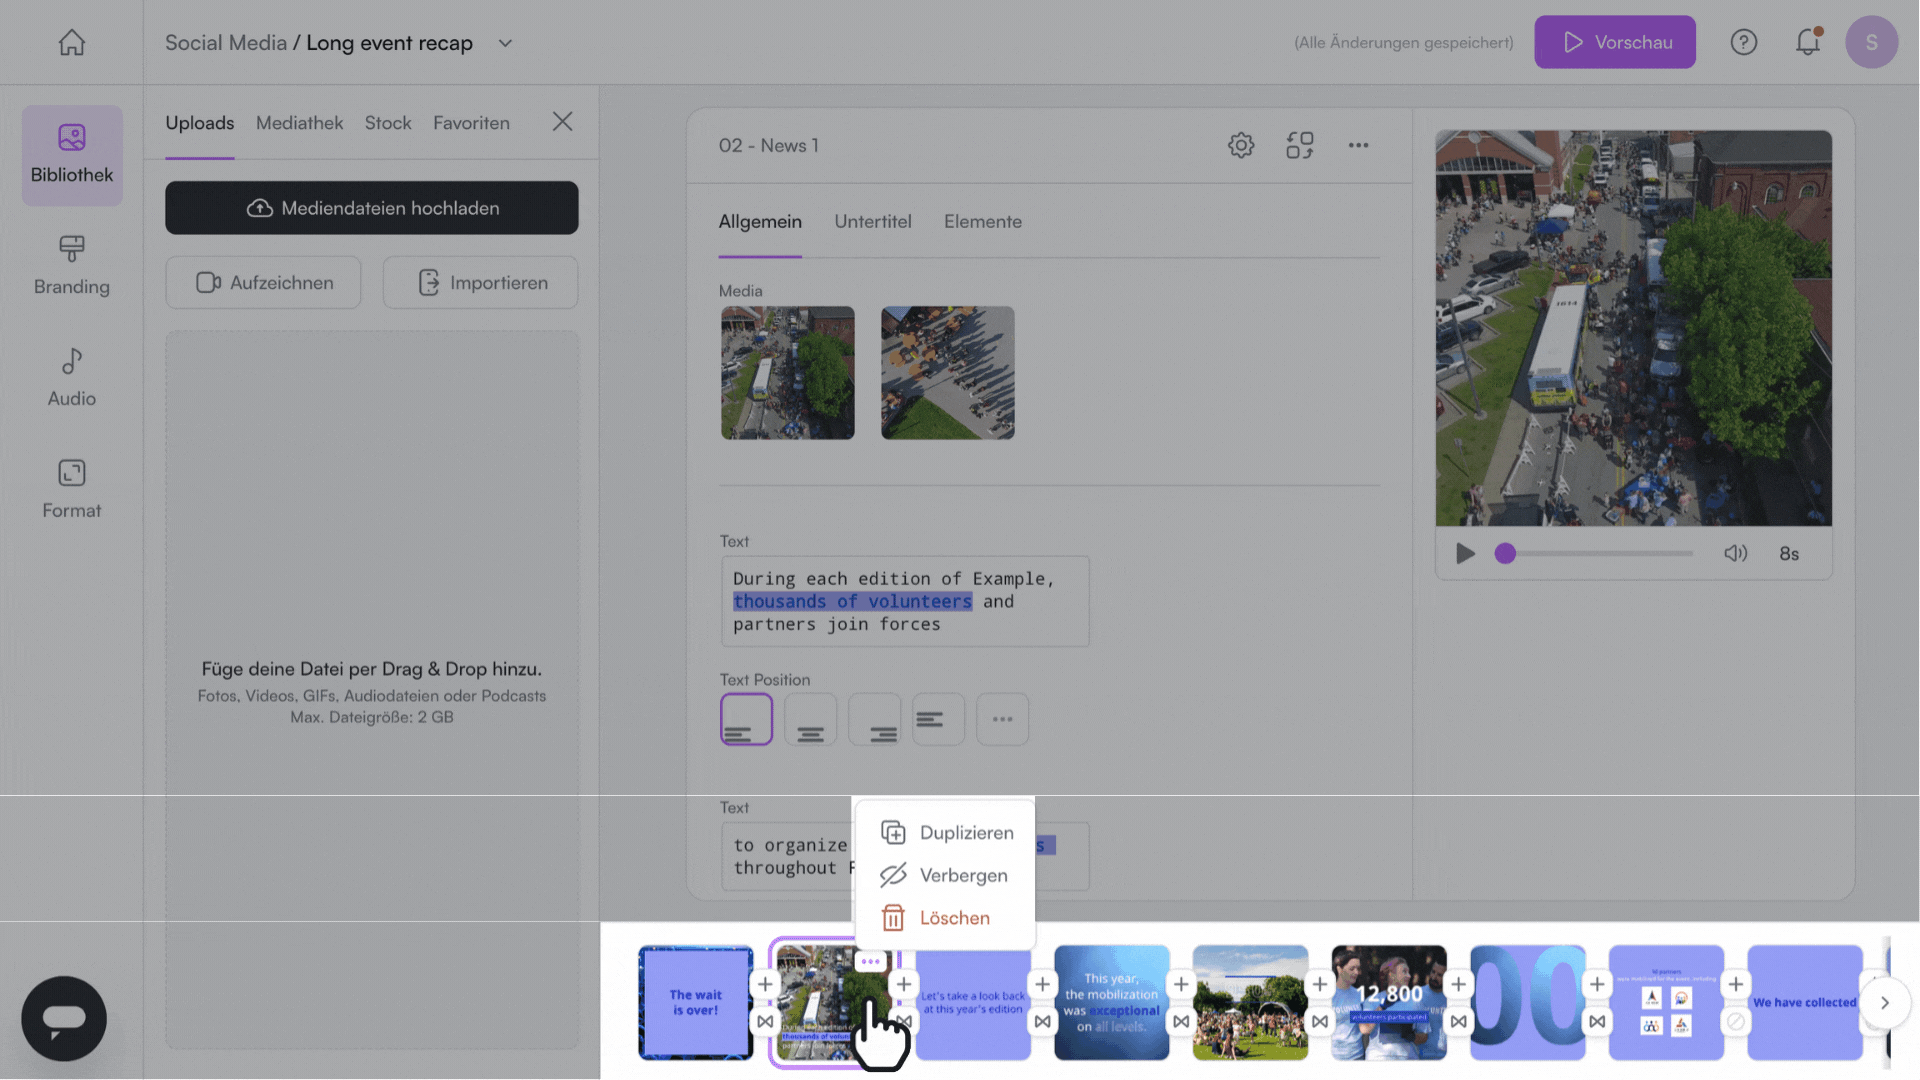Add scene after 'This year, the mobilization' scene
1920x1080 pixels.
coord(1181,984)
